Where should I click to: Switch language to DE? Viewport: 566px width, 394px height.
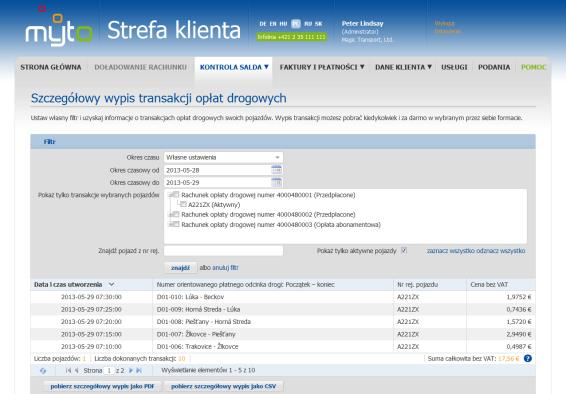point(263,24)
